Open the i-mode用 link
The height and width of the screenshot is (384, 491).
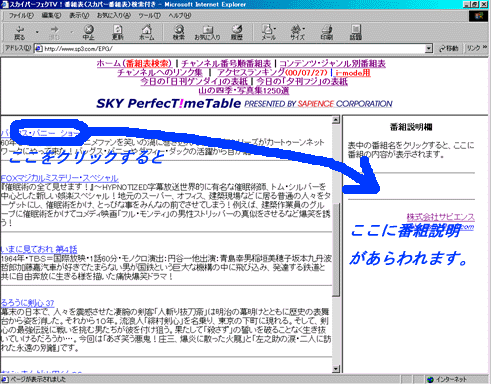pos(353,72)
